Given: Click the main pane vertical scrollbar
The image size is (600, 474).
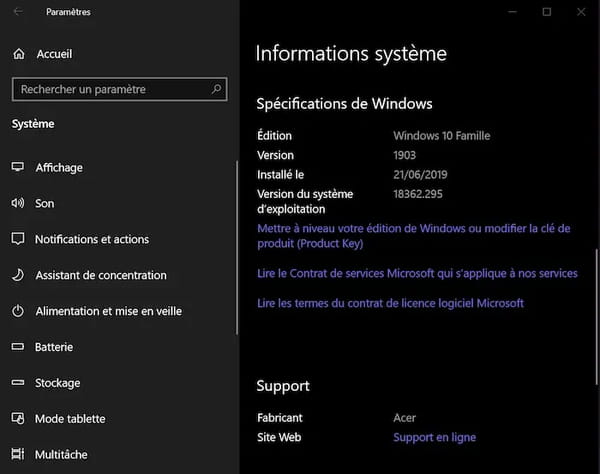Looking at the screenshot, I should tap(597, 317).
